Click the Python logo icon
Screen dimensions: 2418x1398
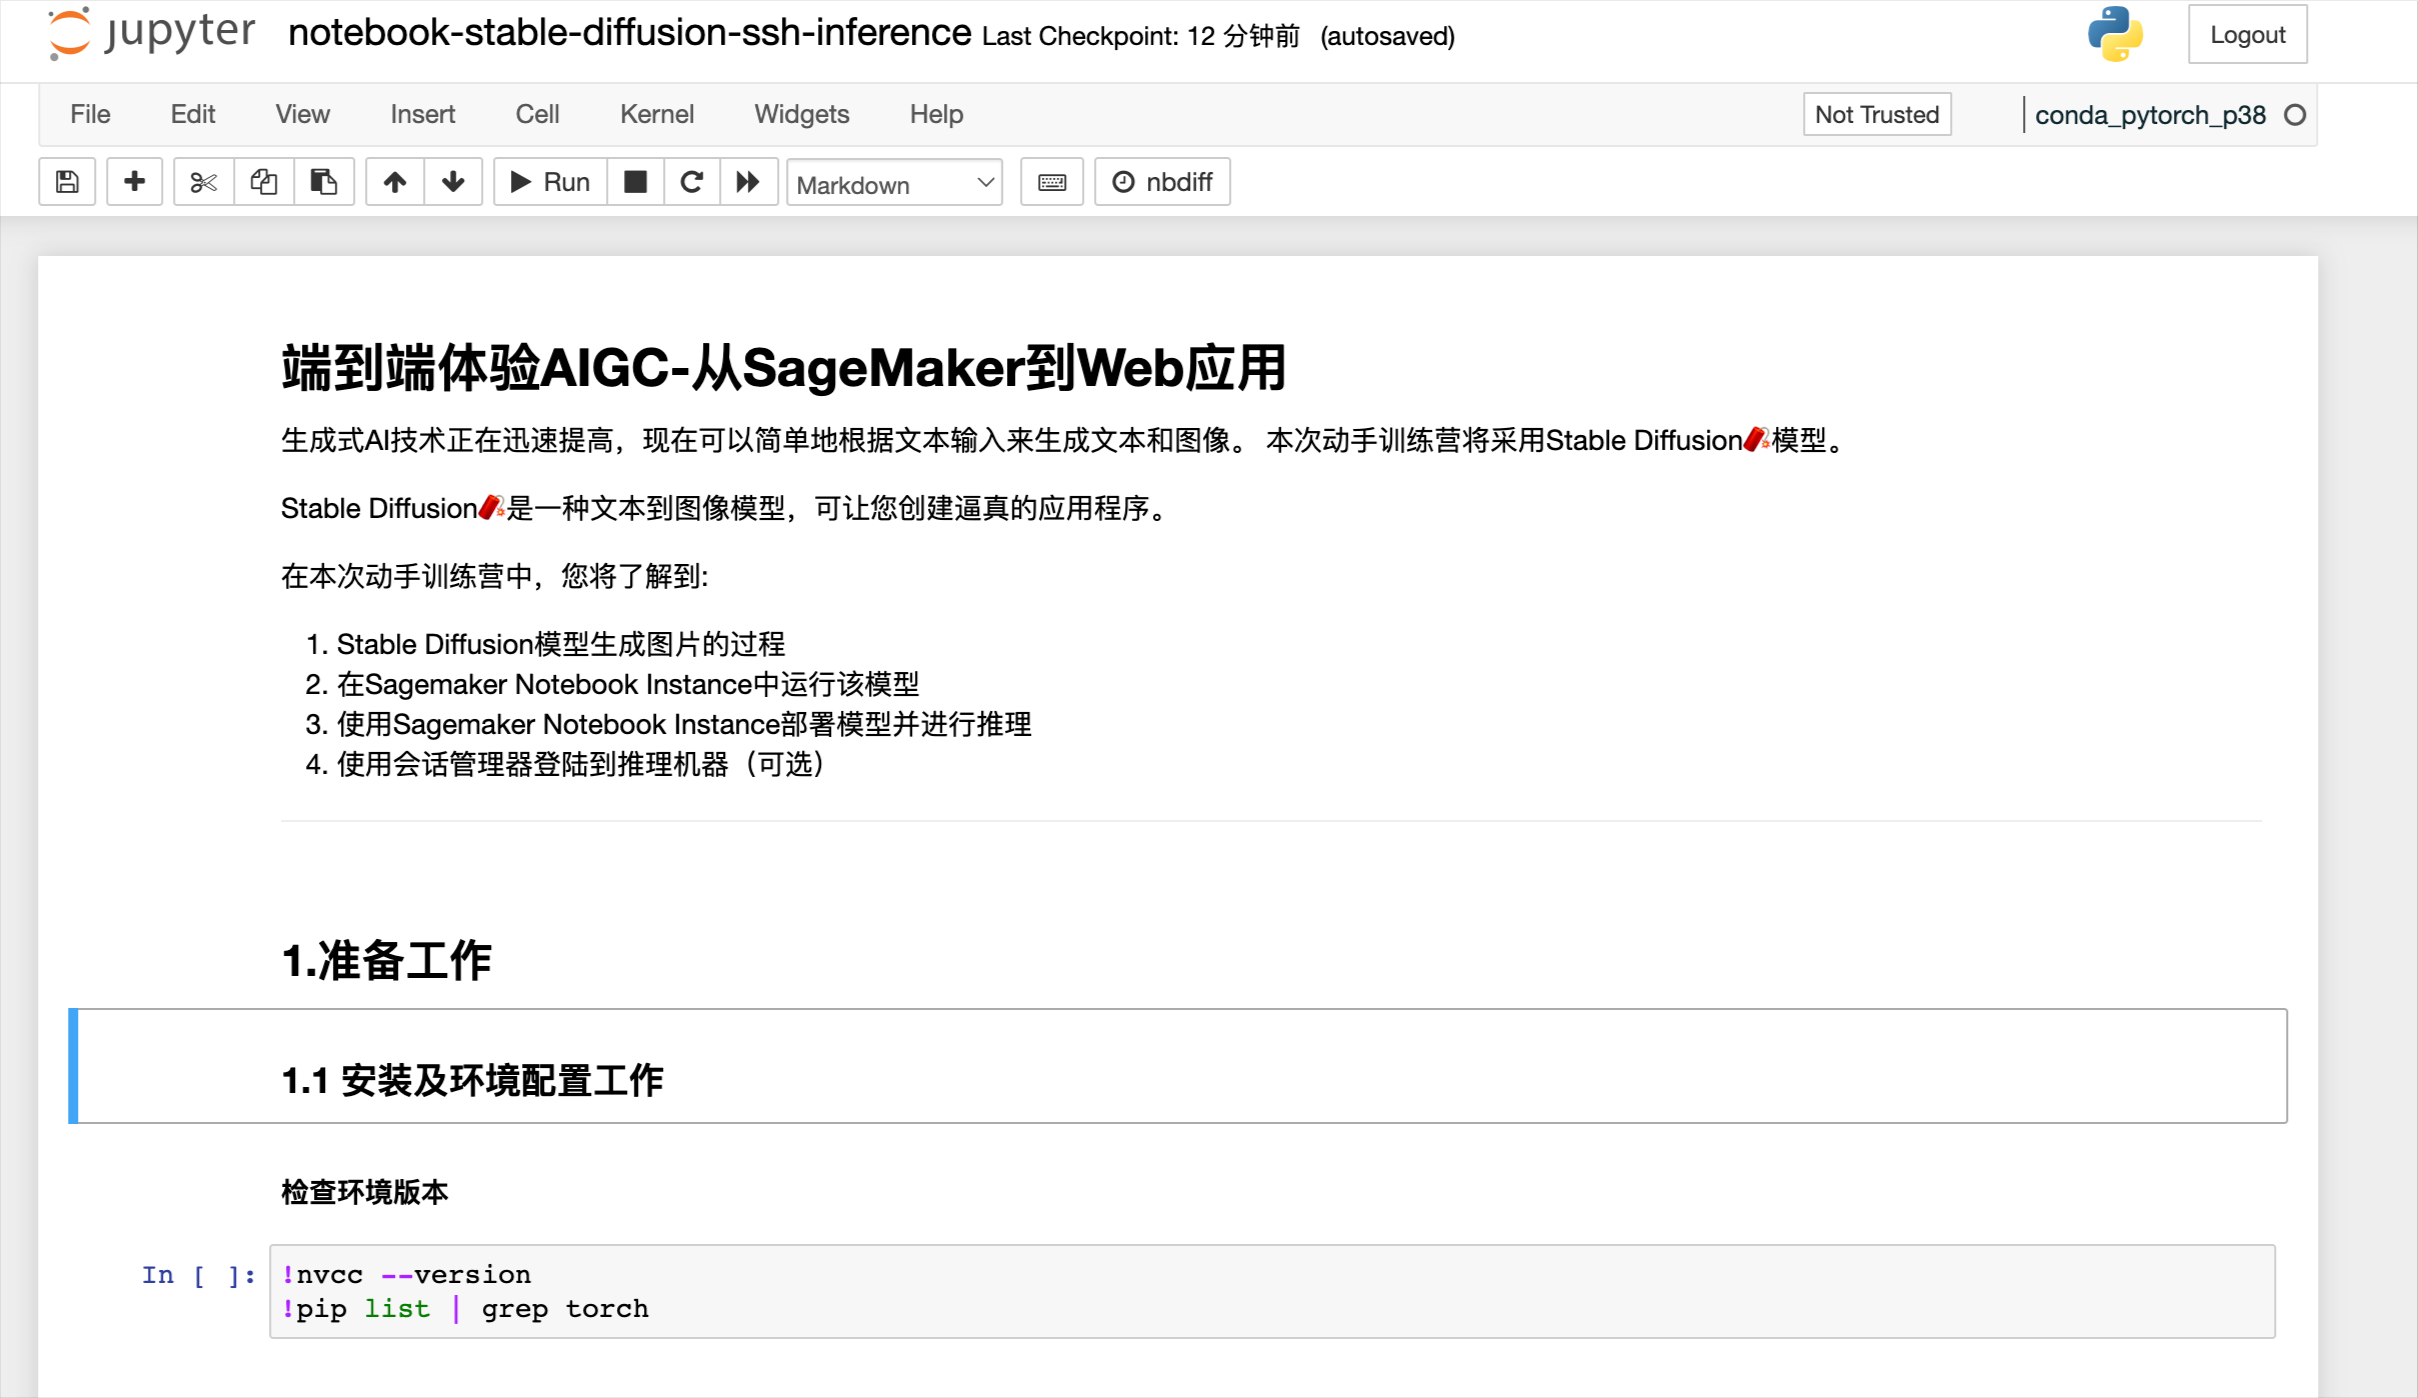pos(2115,34)
